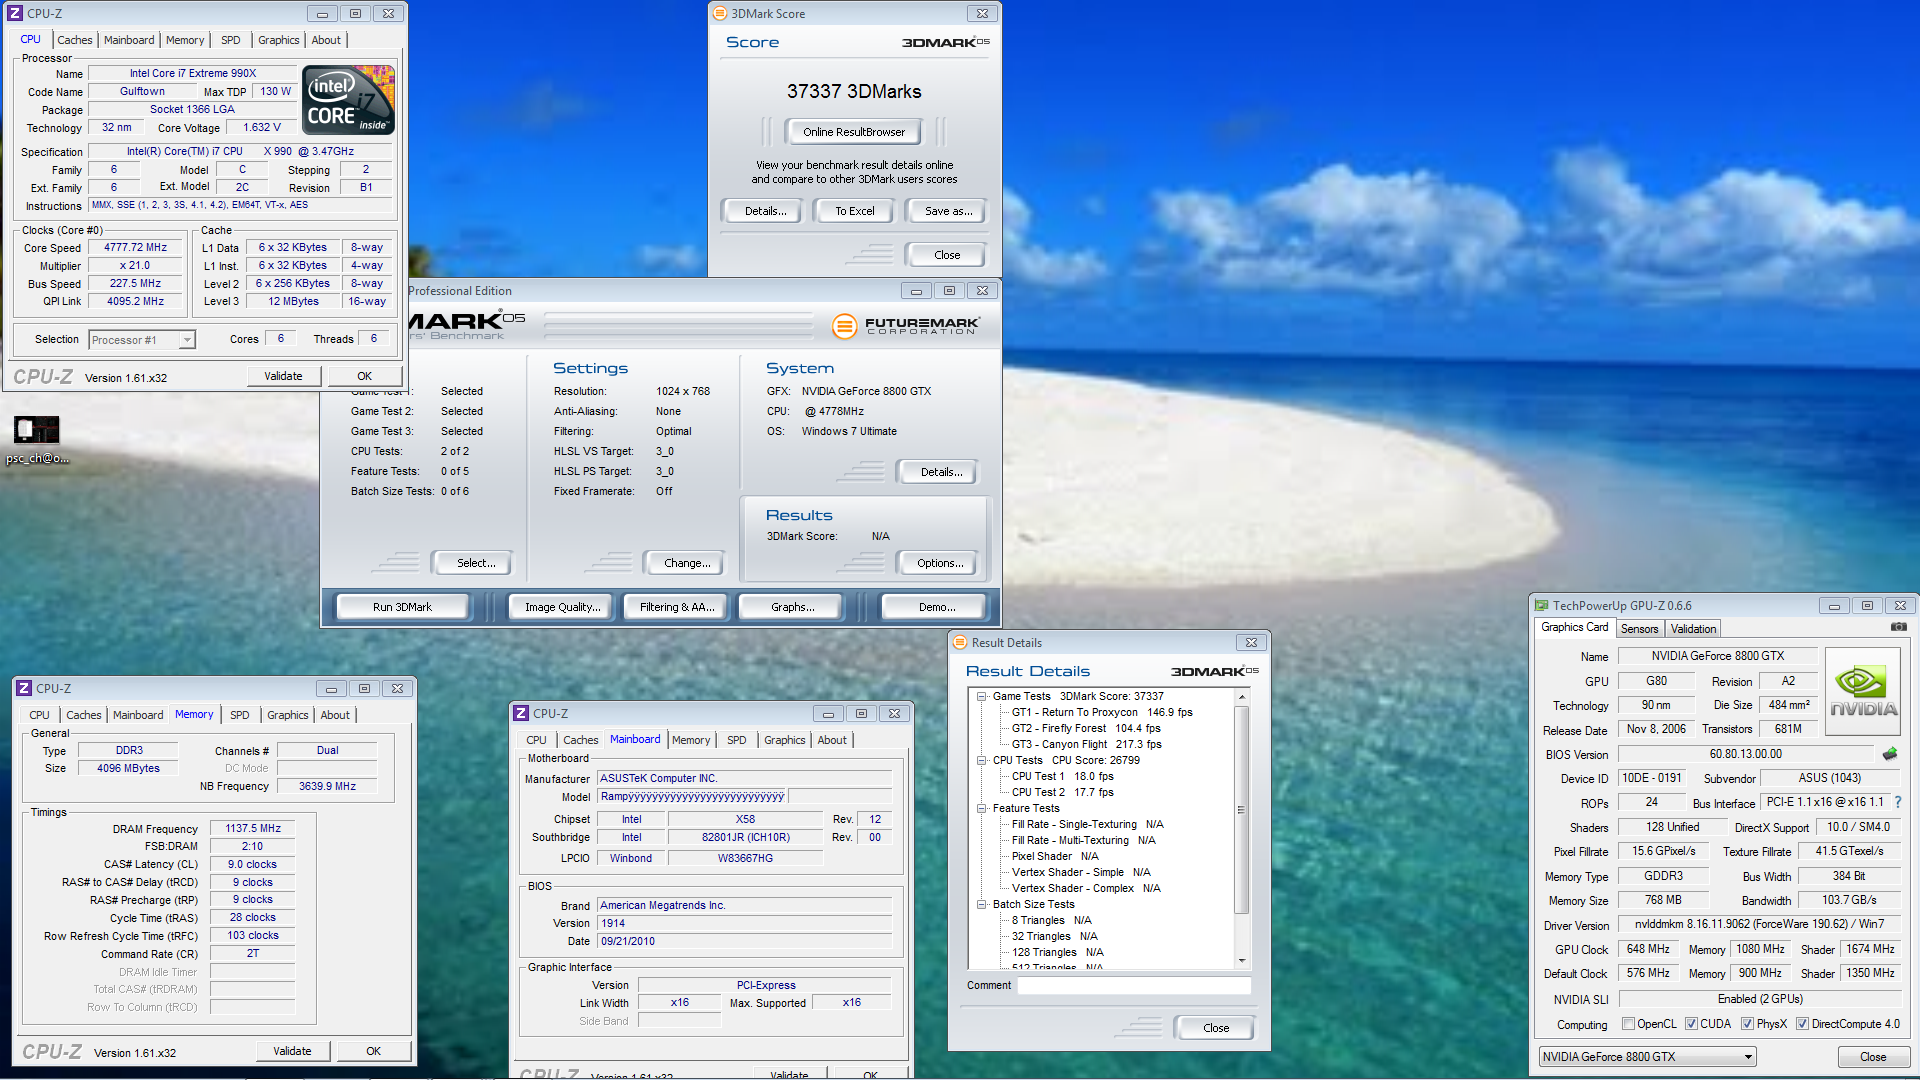This screenshot has width=1920, height=1080.
Task: Click DRAM Frequency value 1137.5 MHz
Action: [x=253, y=828]
